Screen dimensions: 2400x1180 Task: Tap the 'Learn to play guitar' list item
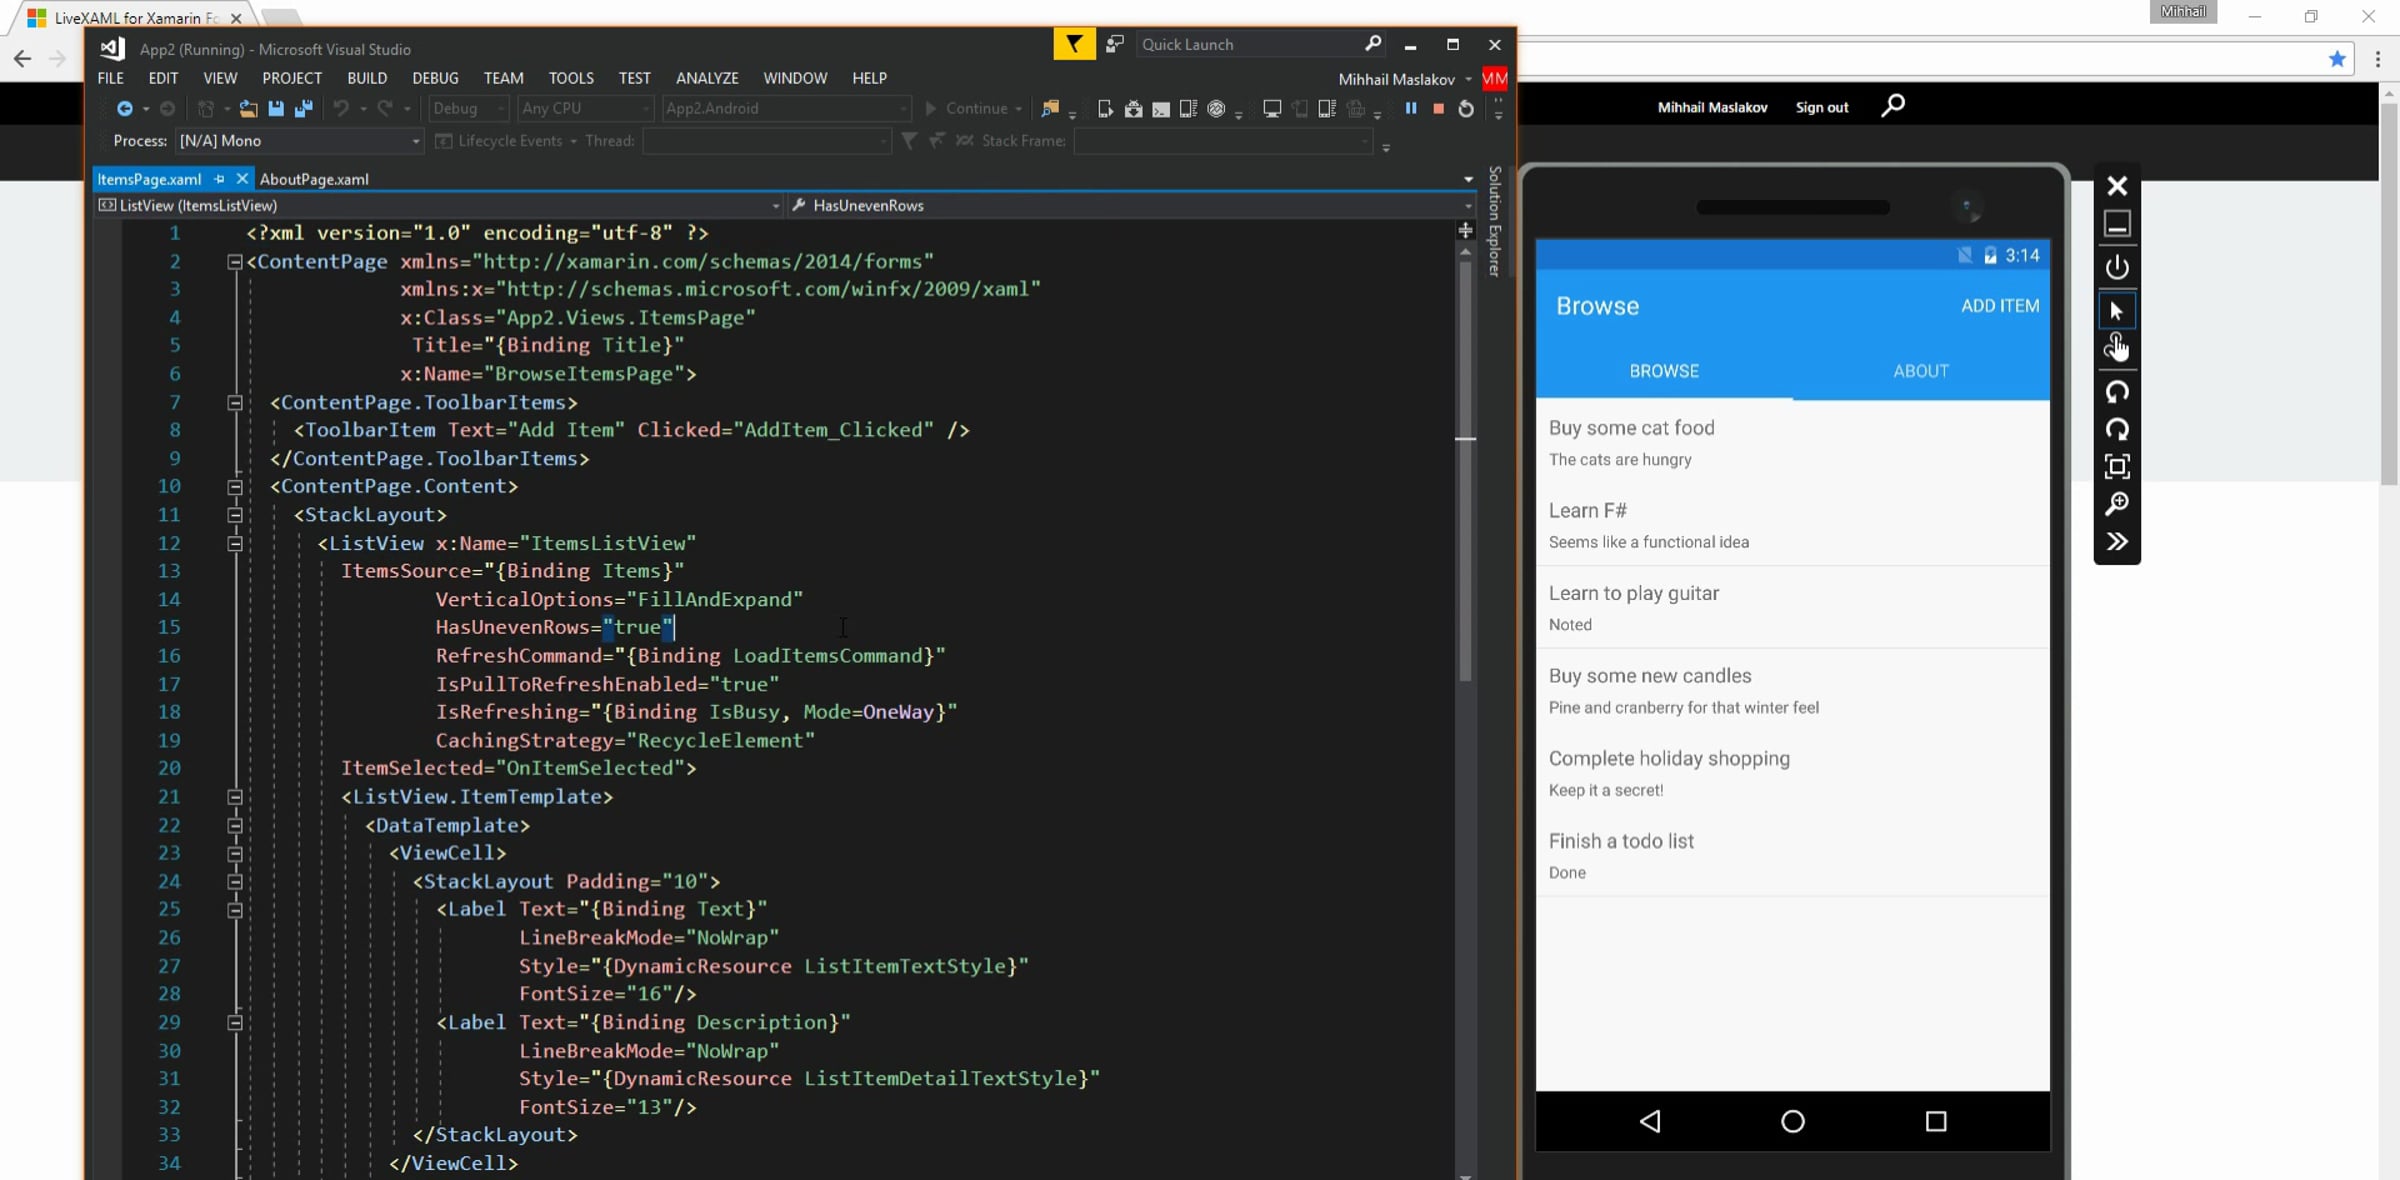point(1793,607)
